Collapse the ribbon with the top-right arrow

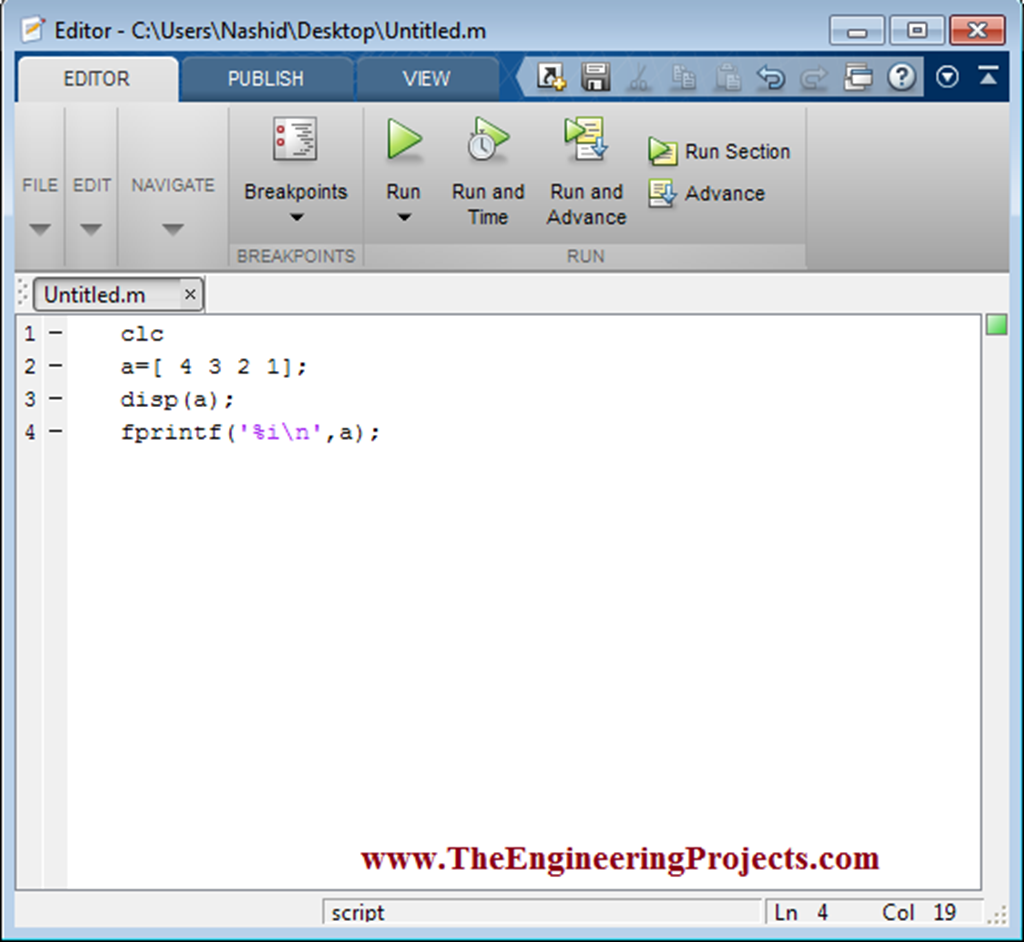988,75
